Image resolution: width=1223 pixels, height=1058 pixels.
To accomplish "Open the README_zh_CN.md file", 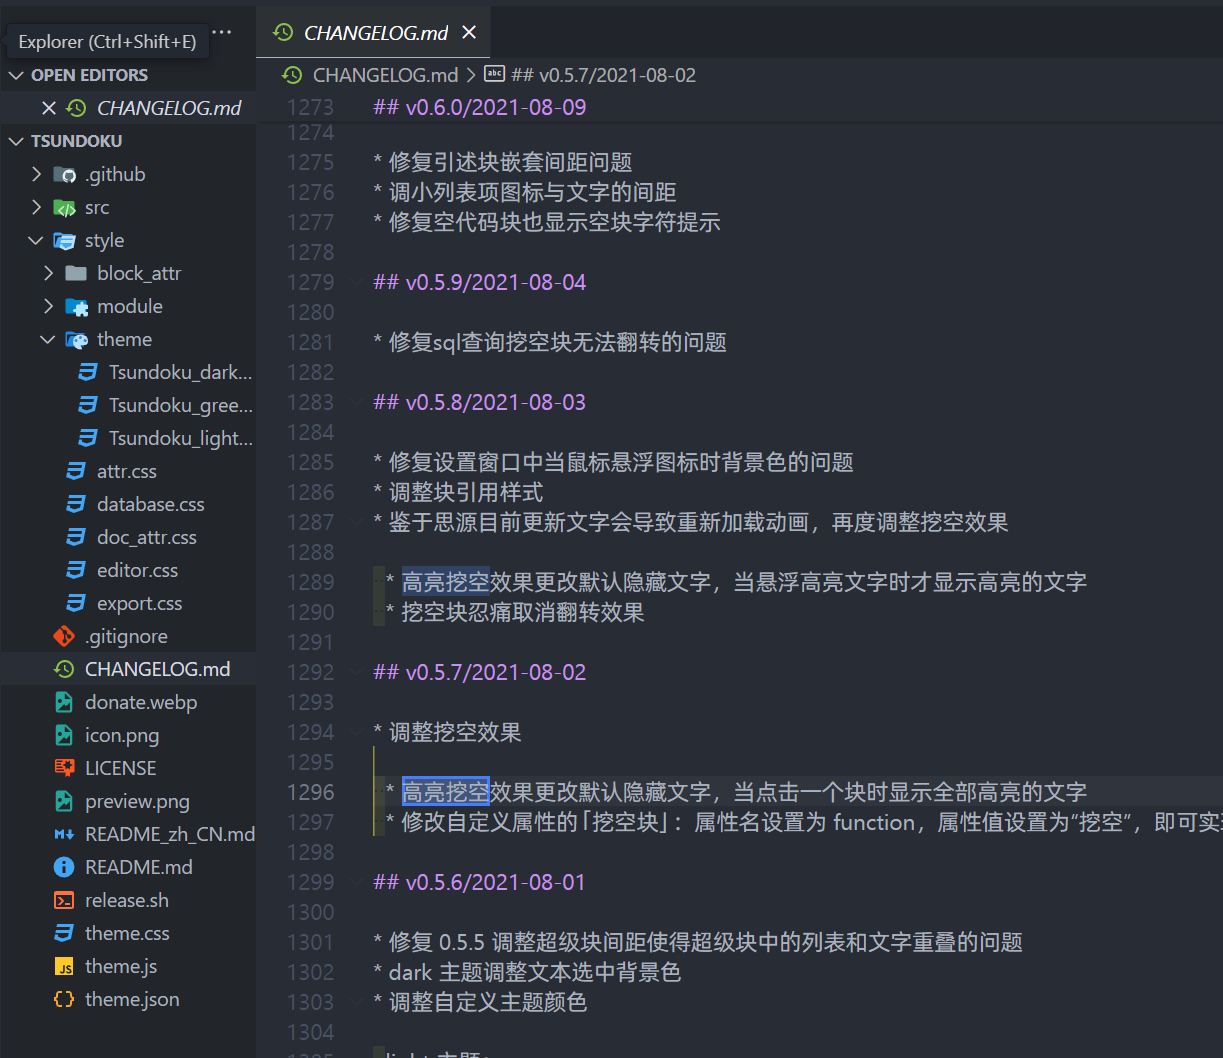I will point(170,834).
